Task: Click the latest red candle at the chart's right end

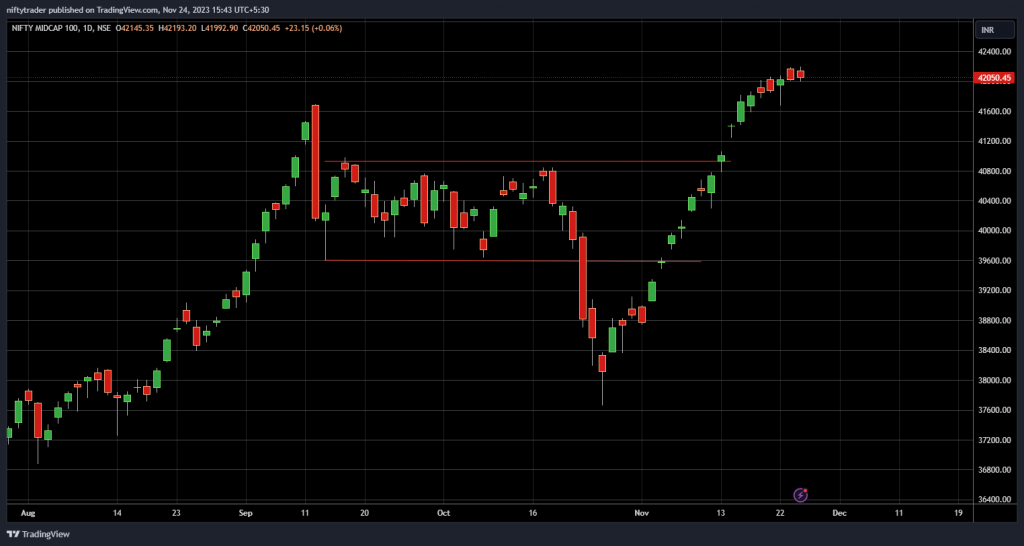Action: click(800, 74)
